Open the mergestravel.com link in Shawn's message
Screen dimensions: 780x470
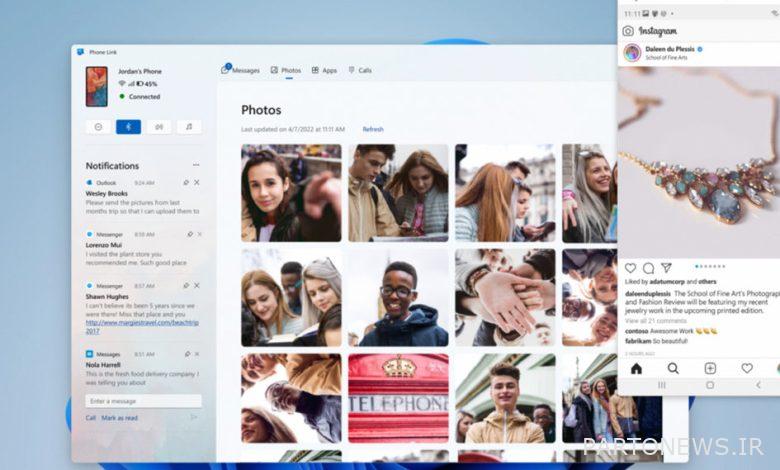142,326
